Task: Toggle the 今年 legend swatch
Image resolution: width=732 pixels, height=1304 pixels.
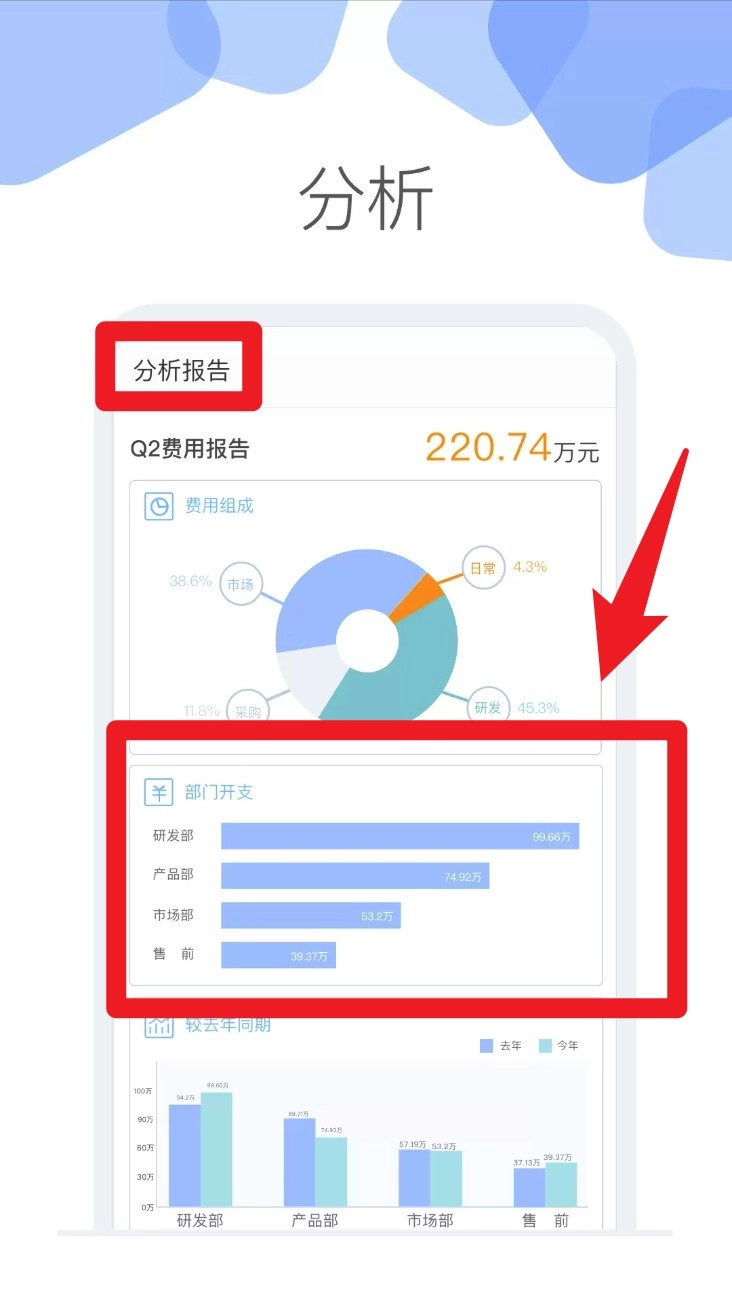Action: 545,1046
